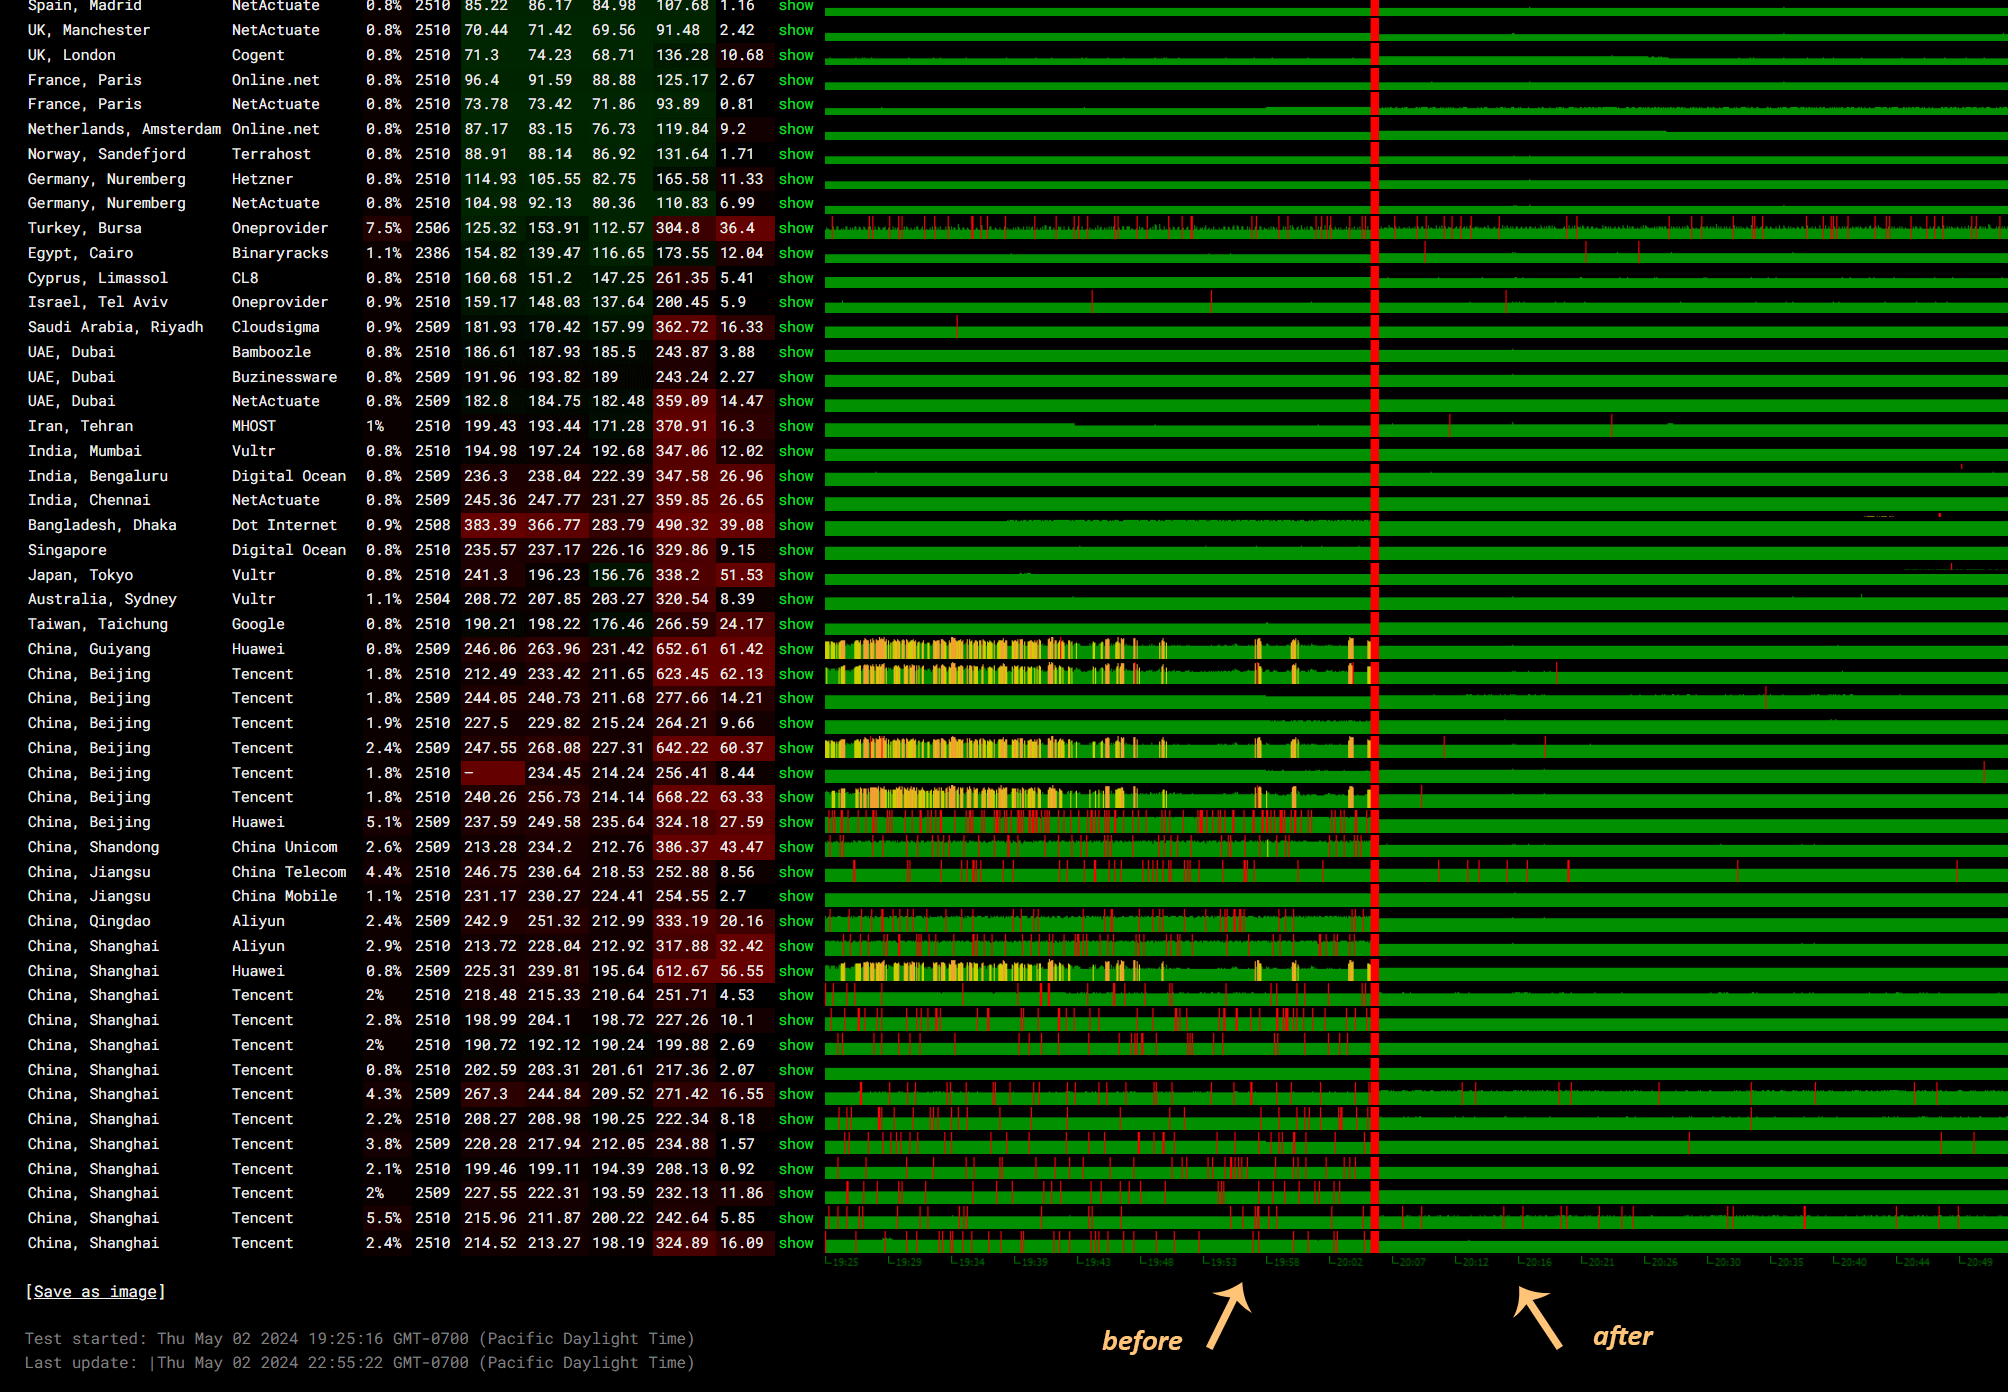Click 'show' for Egypt, Cairo Binaryracks row
Screen dimensions: 2008x1392
[796, 253]
